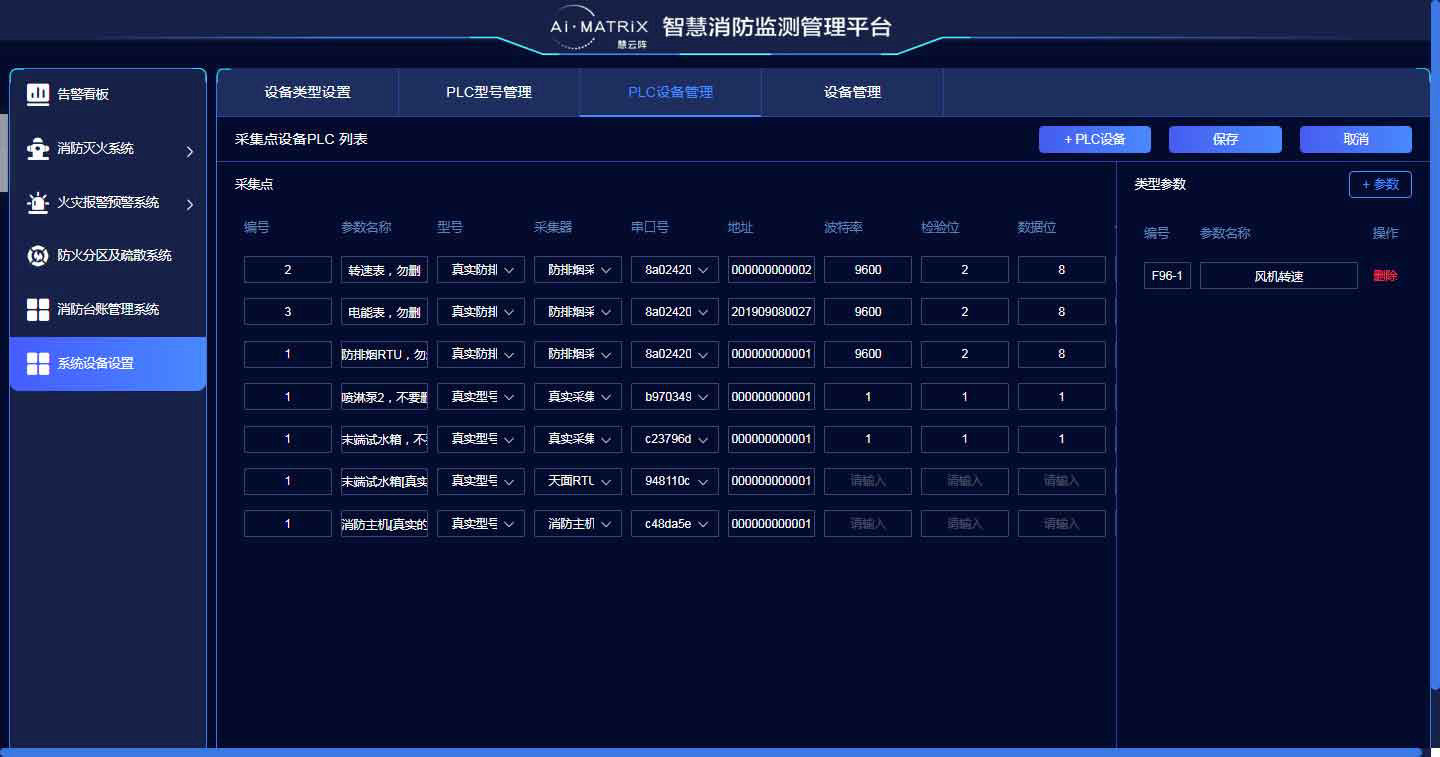
Task: Click the +PLC设备 button
Action: click(x=1095, y=139)
